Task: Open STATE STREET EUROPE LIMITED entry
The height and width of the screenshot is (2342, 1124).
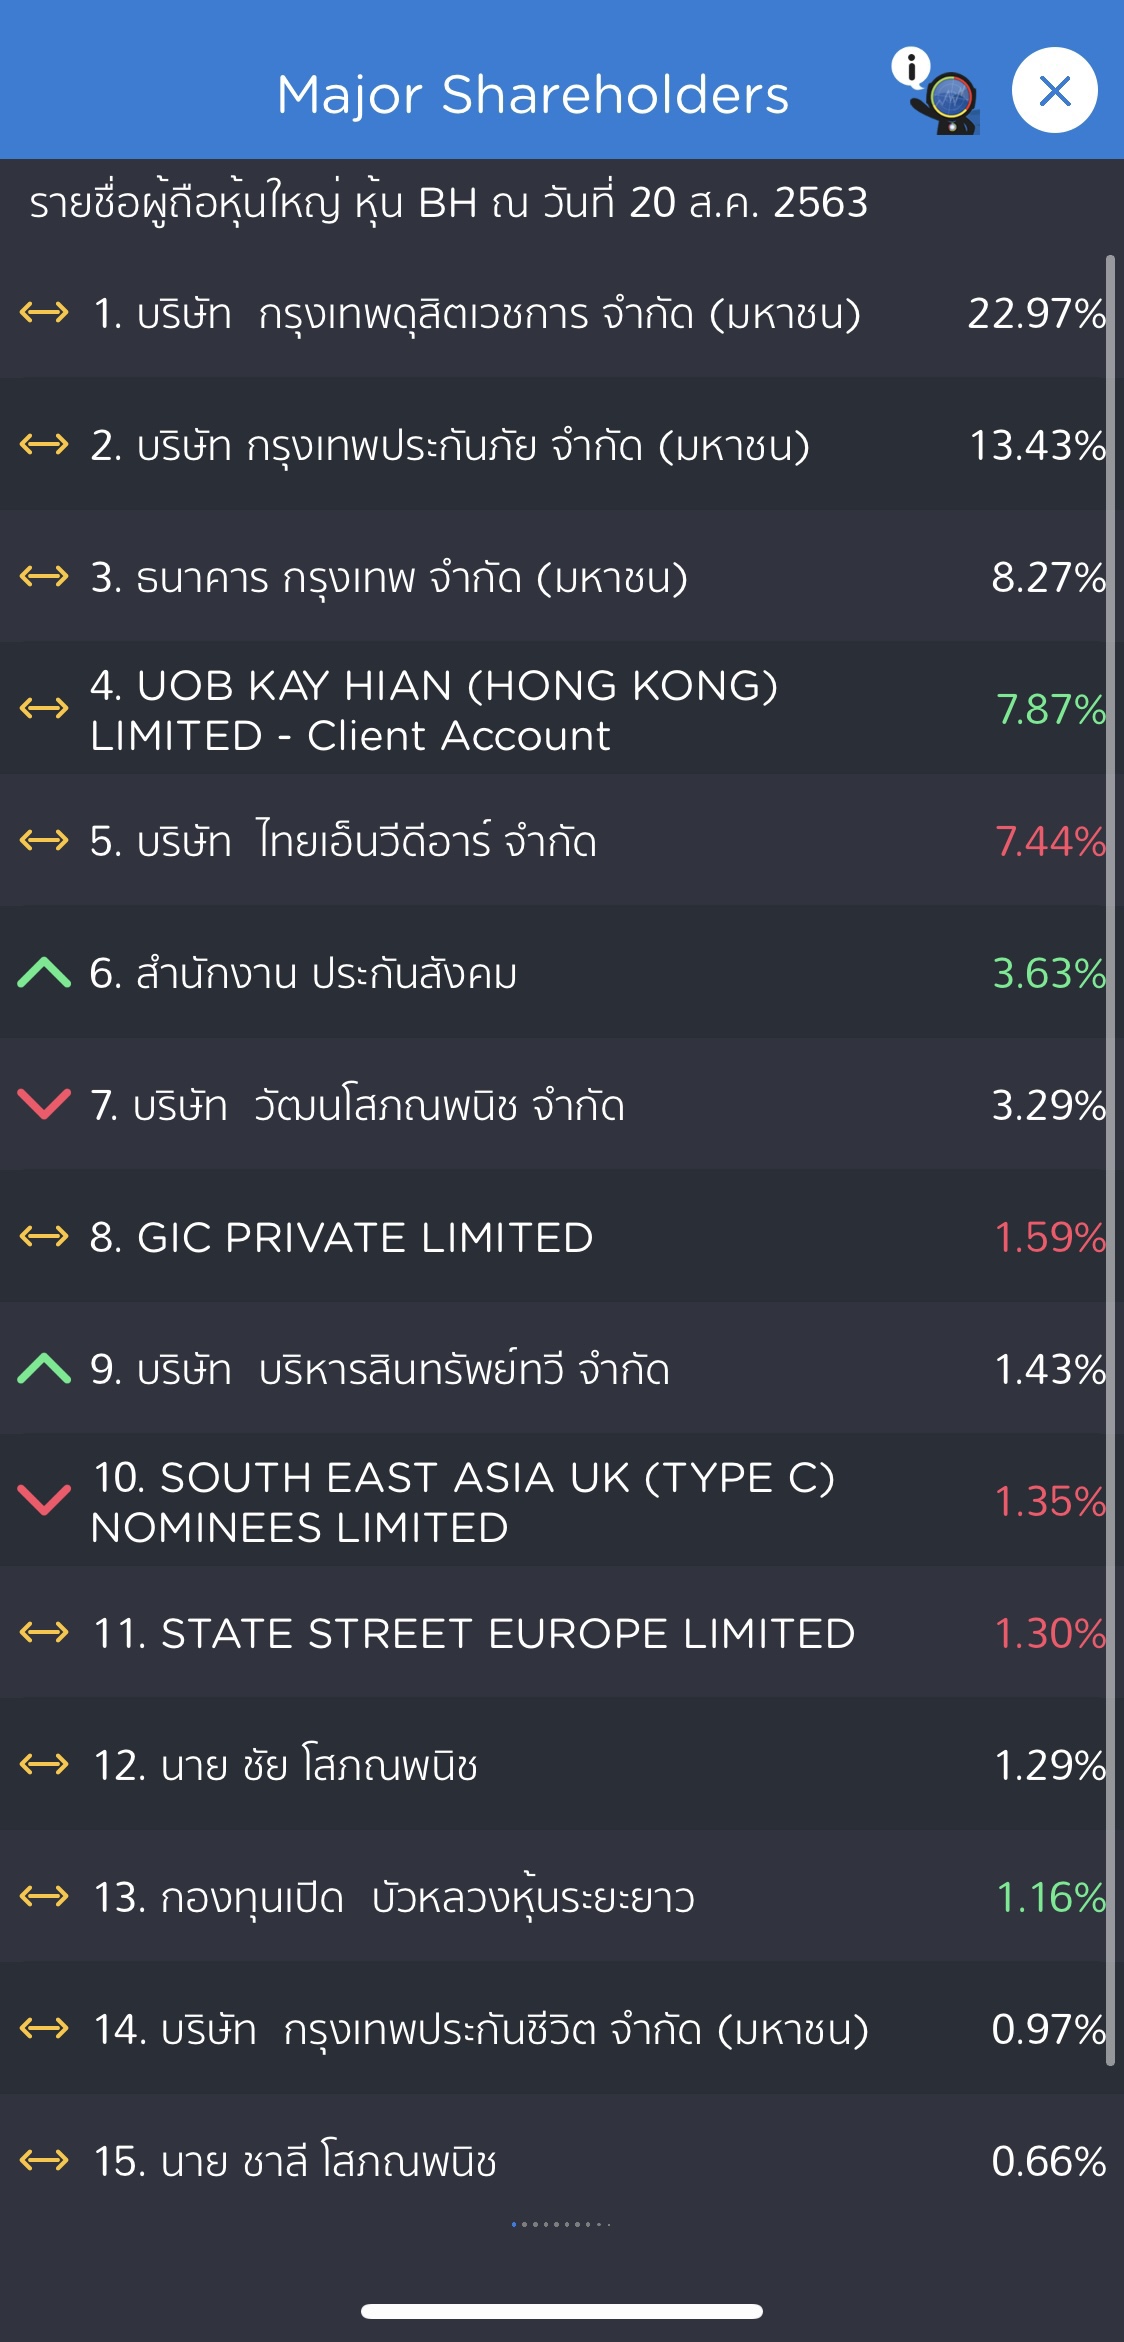Action: [x=474, y=1634]
